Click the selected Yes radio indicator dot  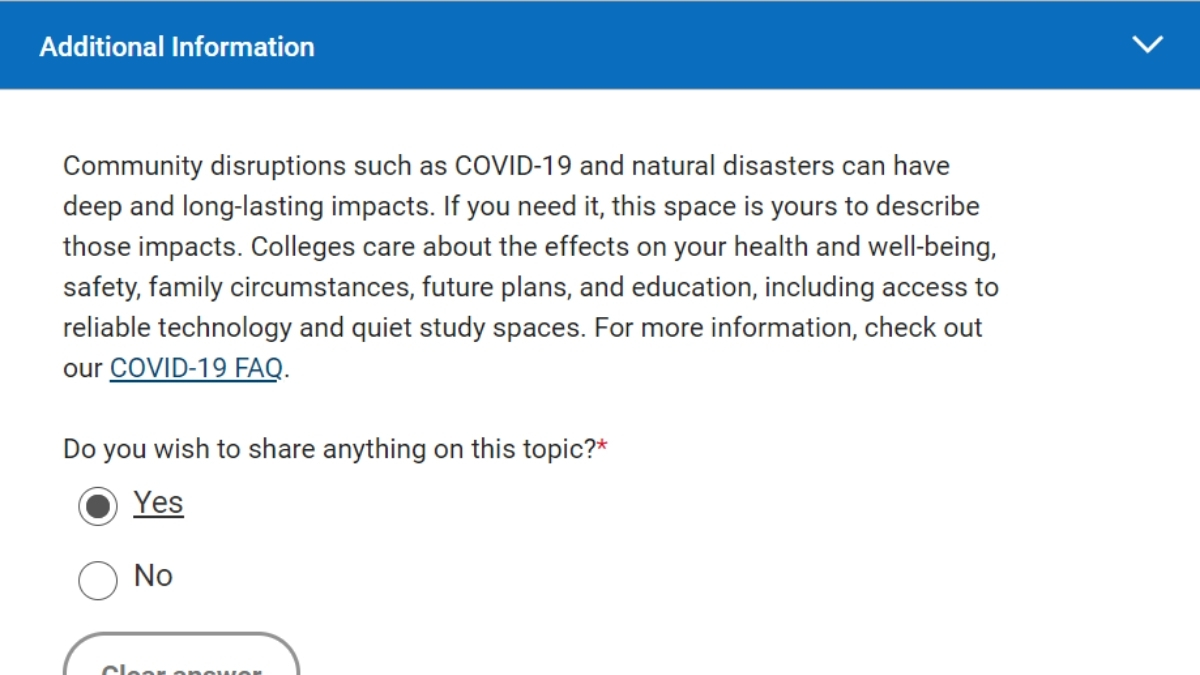coord(97,506)
